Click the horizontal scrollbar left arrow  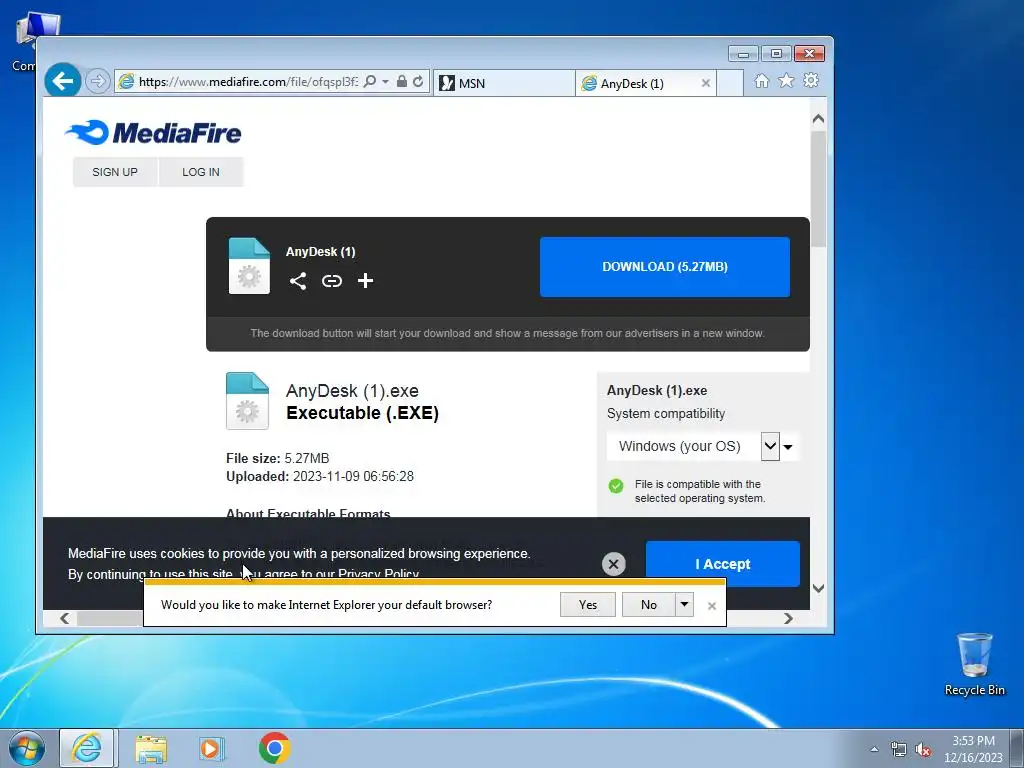coord(64,618)
